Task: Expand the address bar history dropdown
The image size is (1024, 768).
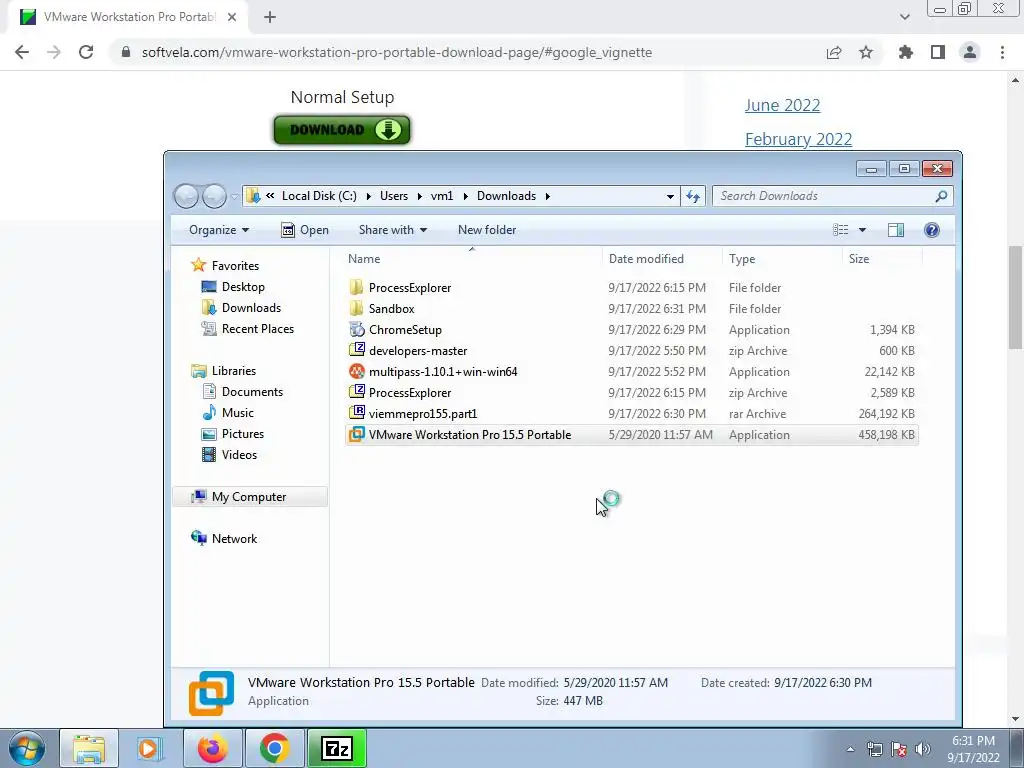Action: (x=670, y=196)
